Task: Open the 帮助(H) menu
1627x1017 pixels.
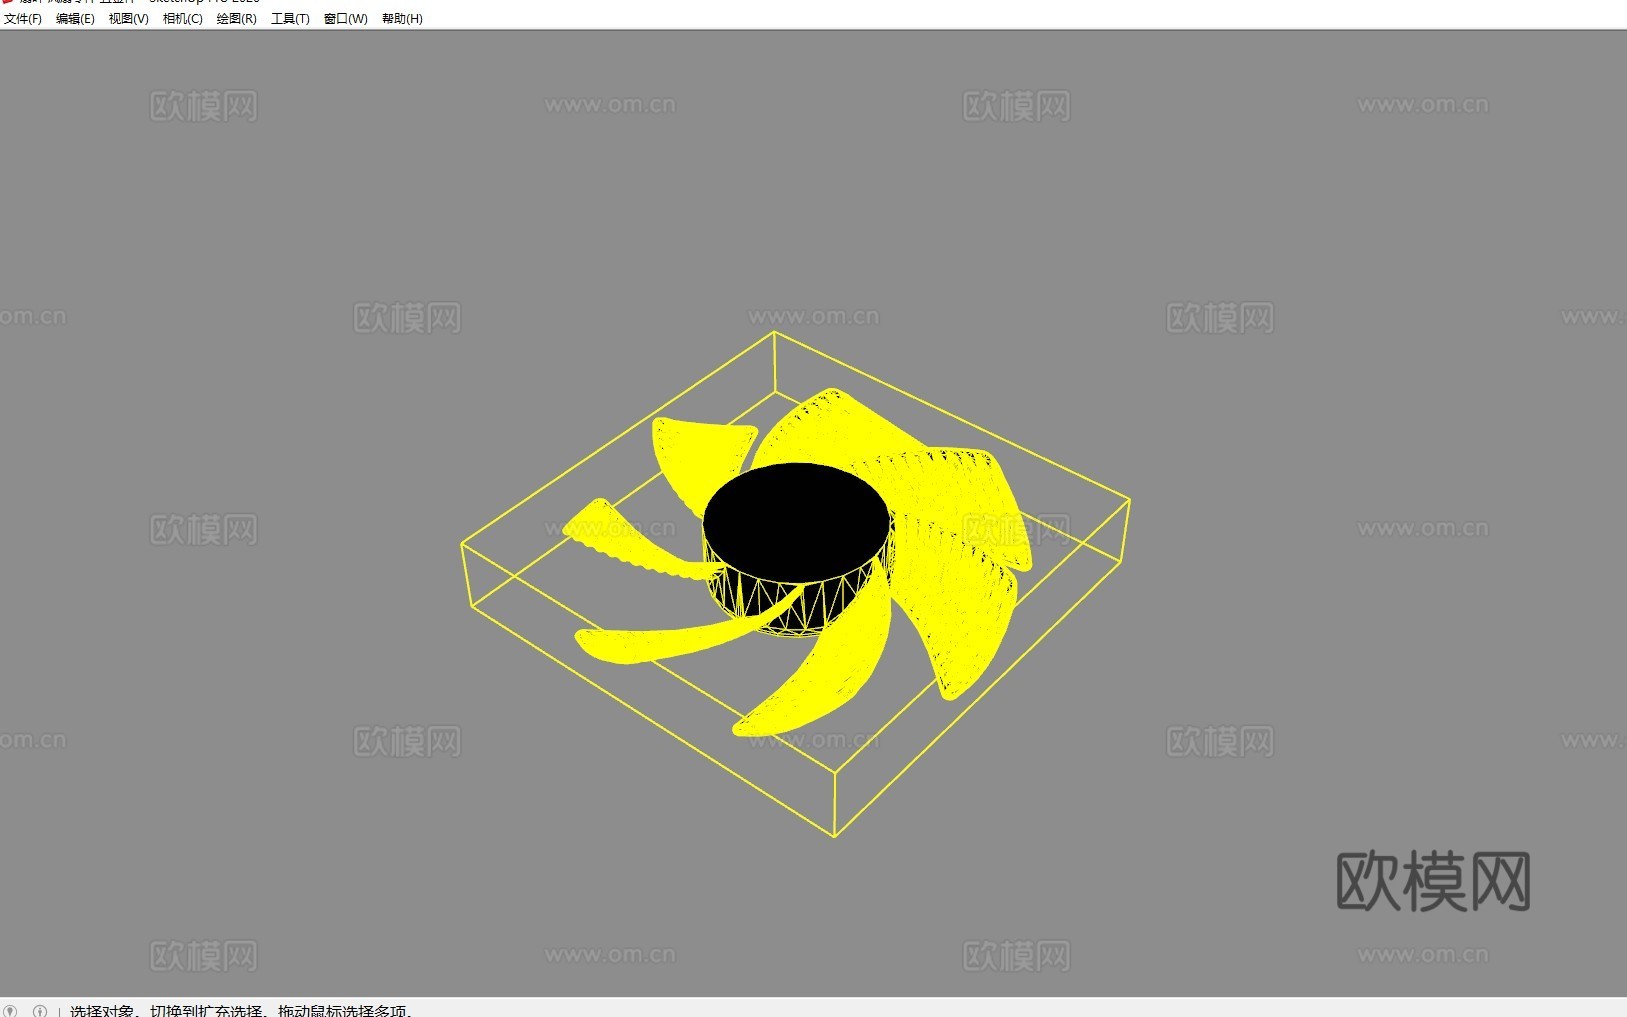Action: click(402, 19)
